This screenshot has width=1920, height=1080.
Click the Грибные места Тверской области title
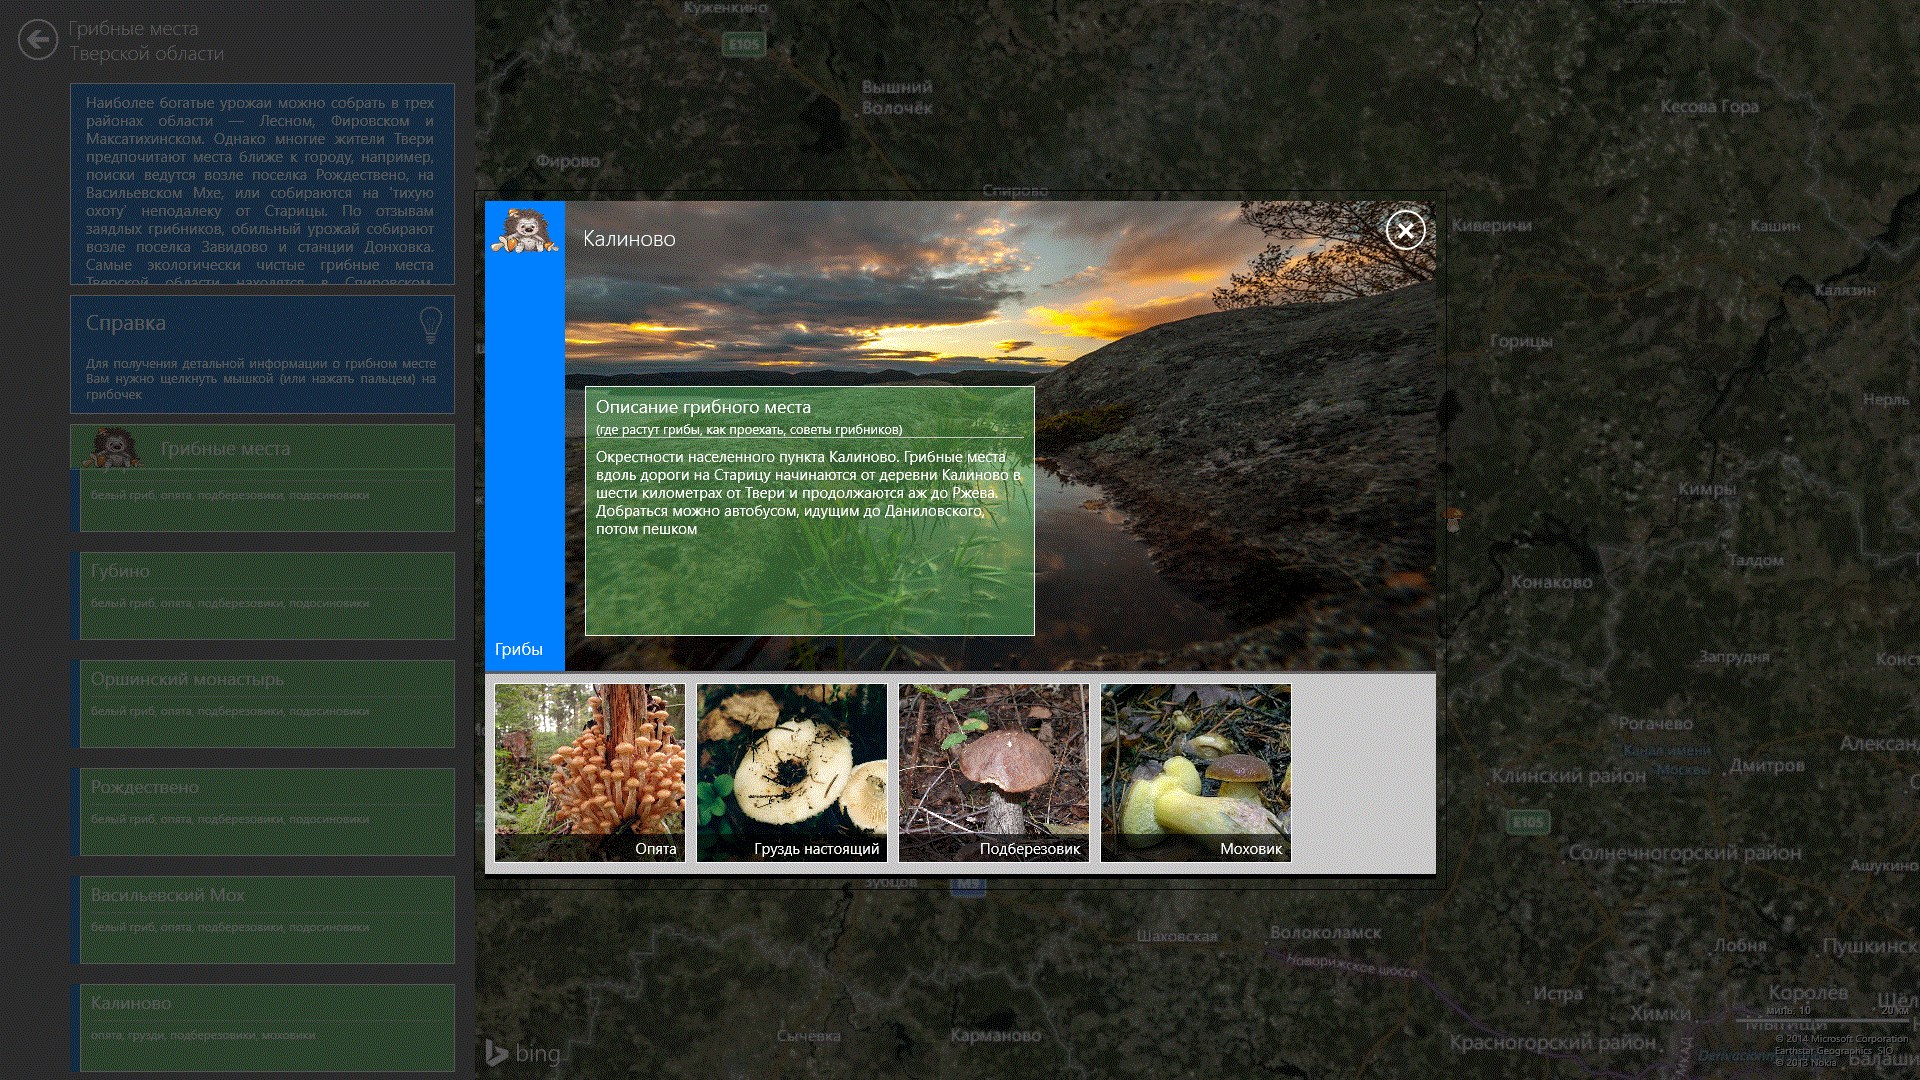click(147, 41)
